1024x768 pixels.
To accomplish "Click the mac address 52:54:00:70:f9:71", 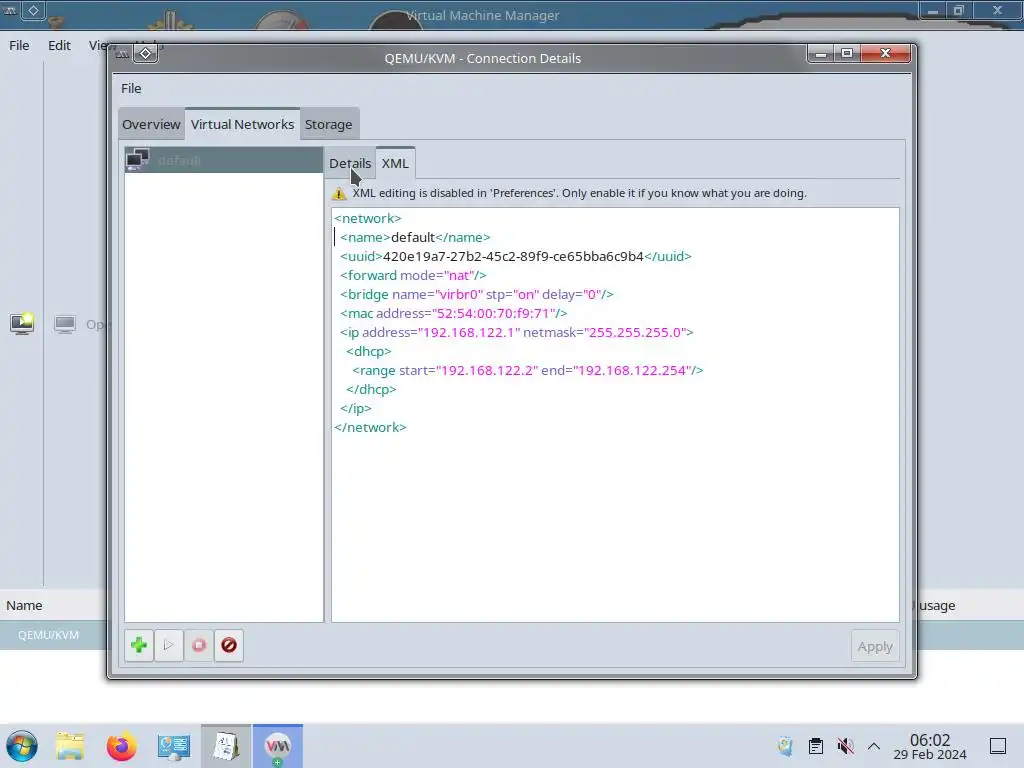I will pyautogui.click(x=494, y=313).
